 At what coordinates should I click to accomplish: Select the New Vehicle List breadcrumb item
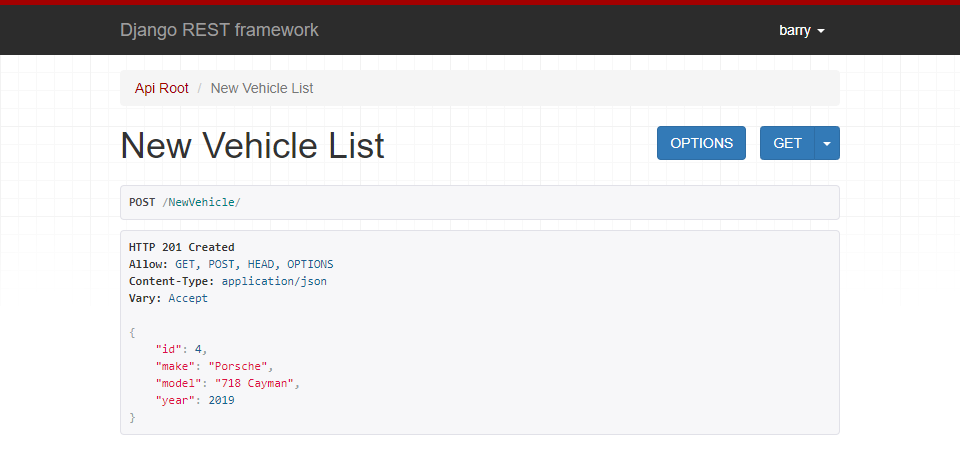[x=262, y=88]
